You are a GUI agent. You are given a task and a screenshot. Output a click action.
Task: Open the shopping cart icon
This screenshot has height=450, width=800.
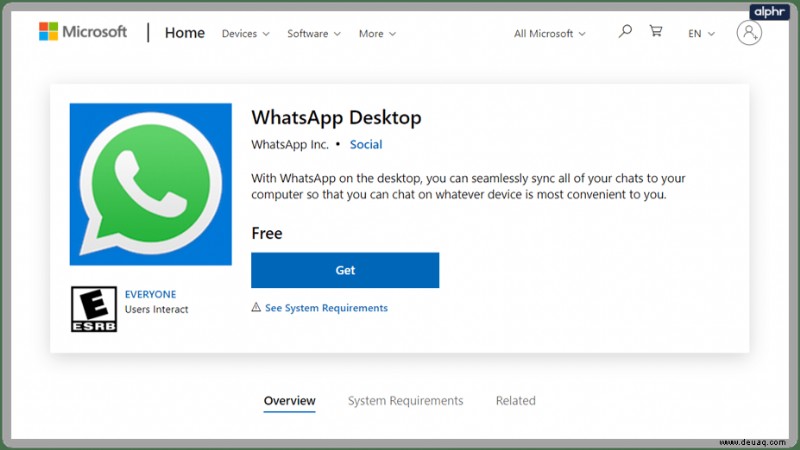click(x=656, y=31)
